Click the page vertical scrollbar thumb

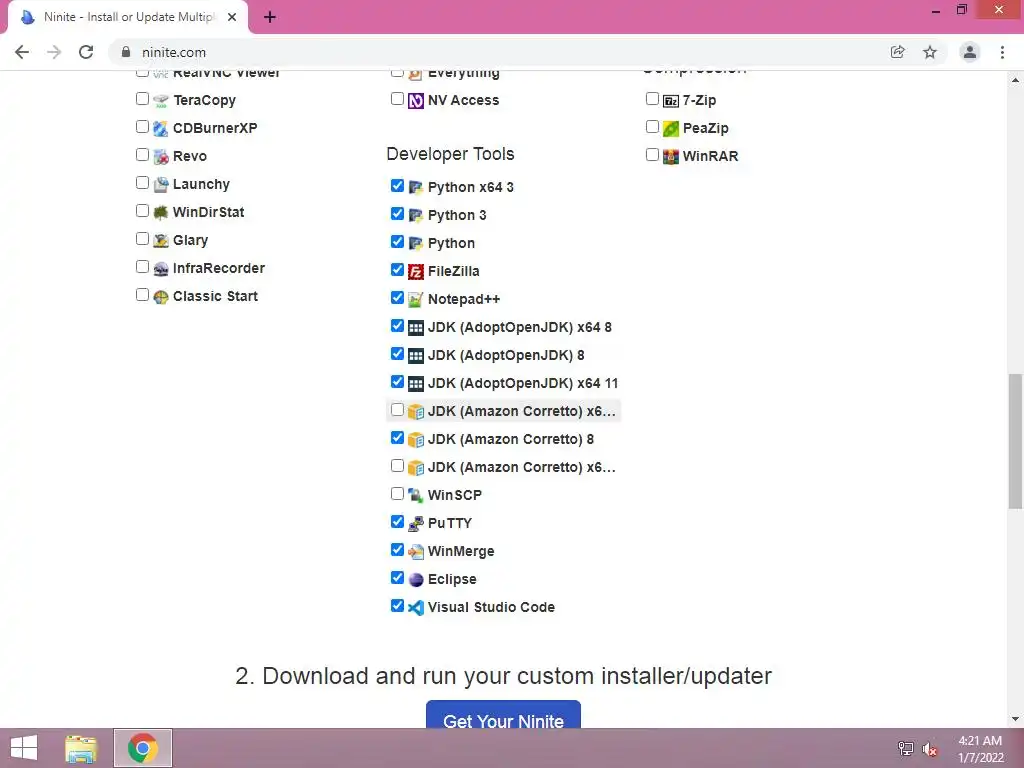point(1016,441)
